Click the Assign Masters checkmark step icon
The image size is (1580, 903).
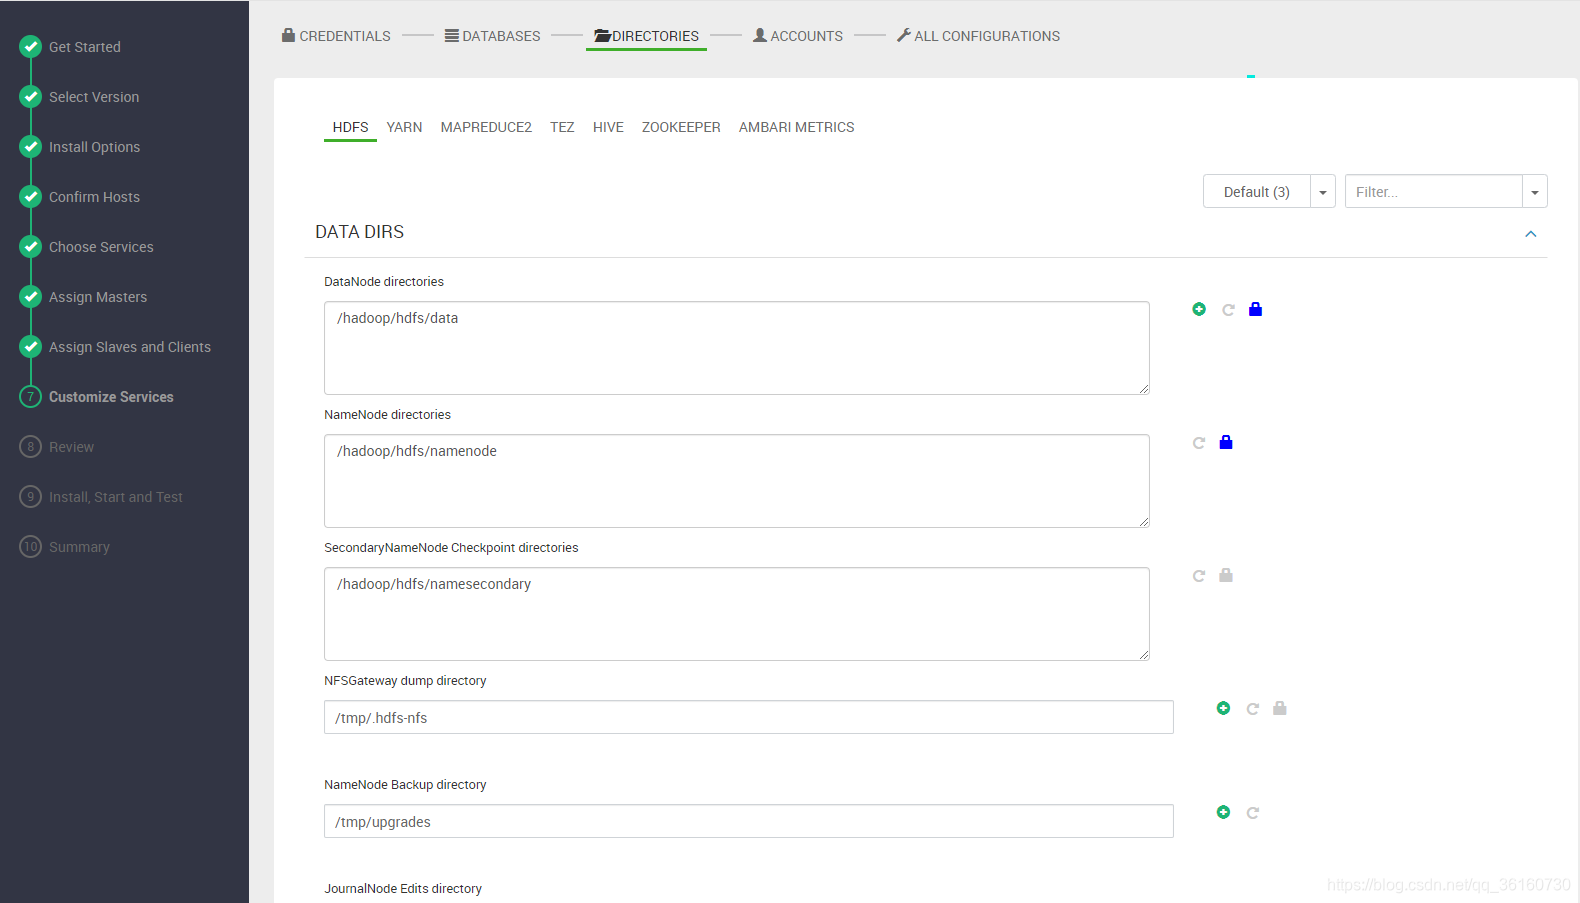[x=31, y=296]
